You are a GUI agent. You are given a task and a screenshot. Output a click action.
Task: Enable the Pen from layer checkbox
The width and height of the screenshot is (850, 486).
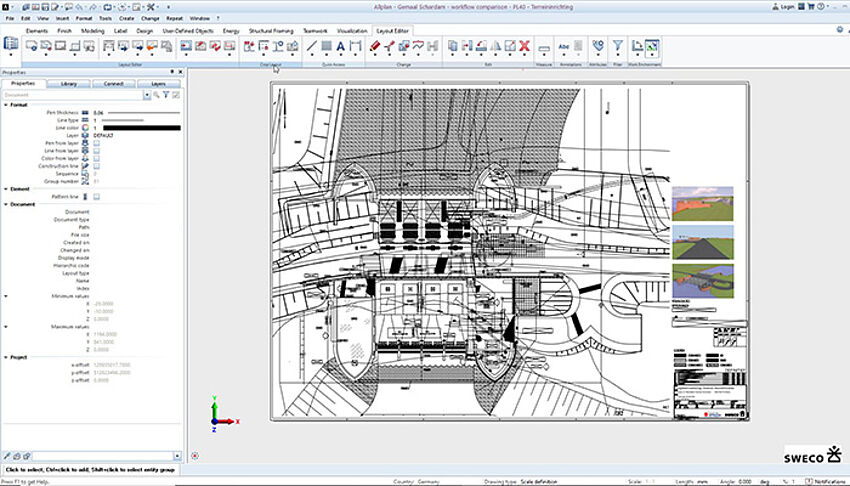pos(97,143)
